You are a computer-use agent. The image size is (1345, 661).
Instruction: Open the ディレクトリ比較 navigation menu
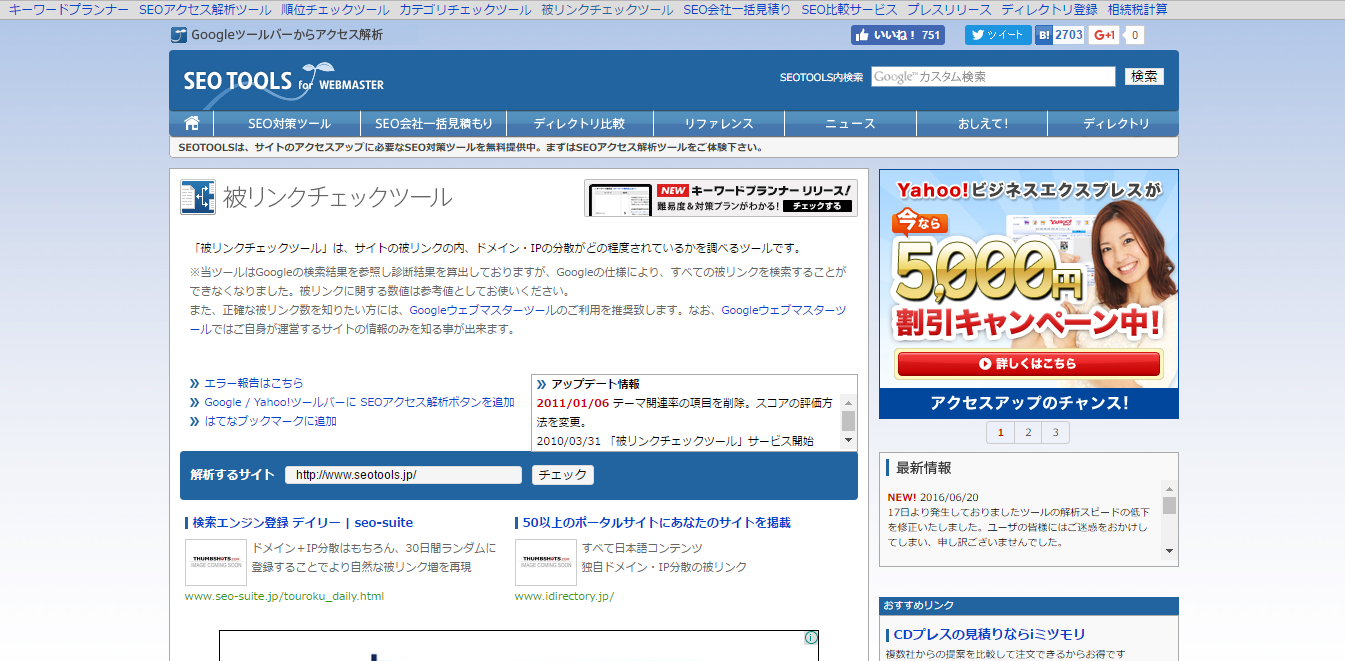click(x=579, y=124)
